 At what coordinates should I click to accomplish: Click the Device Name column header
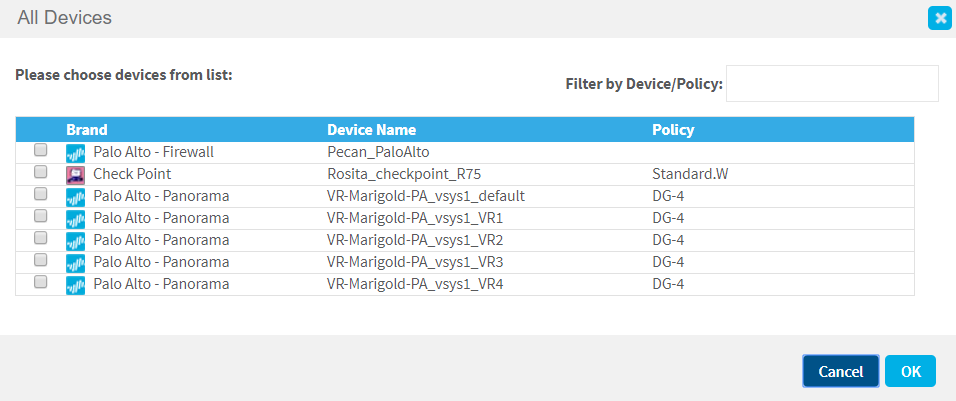coord(371,130)
